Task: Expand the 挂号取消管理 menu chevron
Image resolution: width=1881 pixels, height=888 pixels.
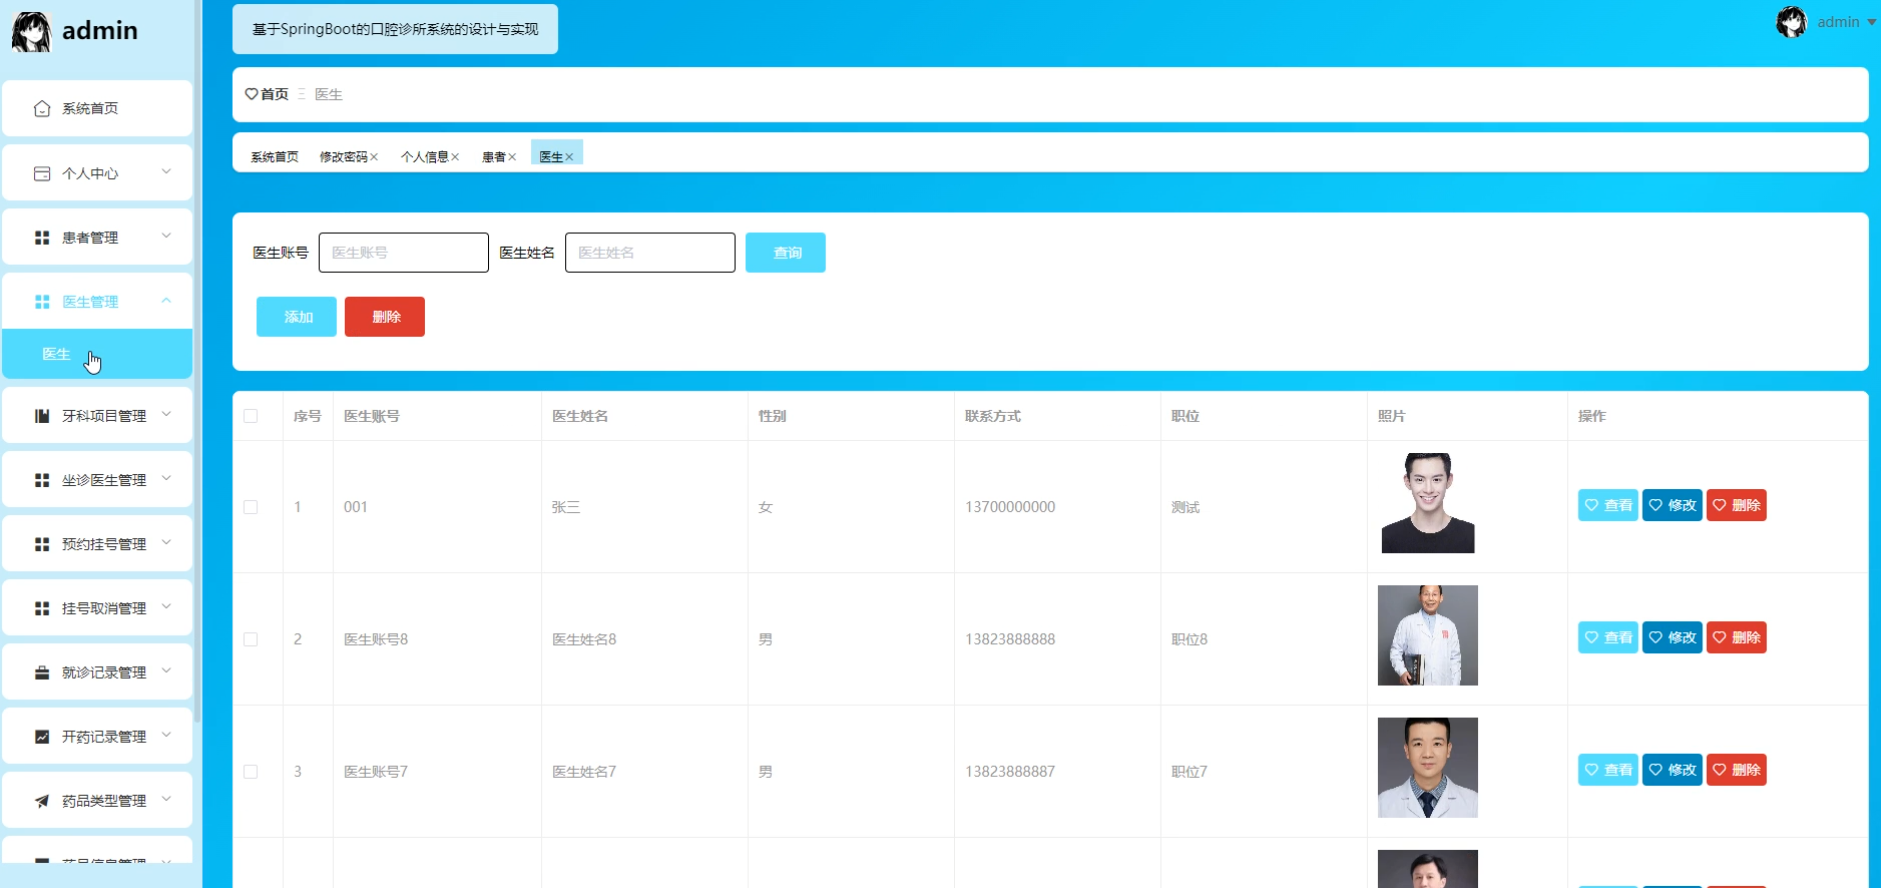Action: coord(166,606)
